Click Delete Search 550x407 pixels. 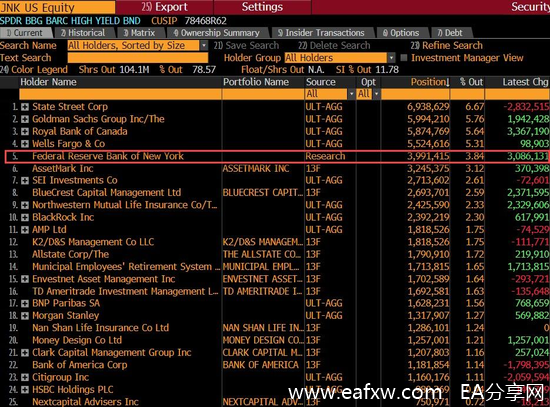(x=334, y=46)
